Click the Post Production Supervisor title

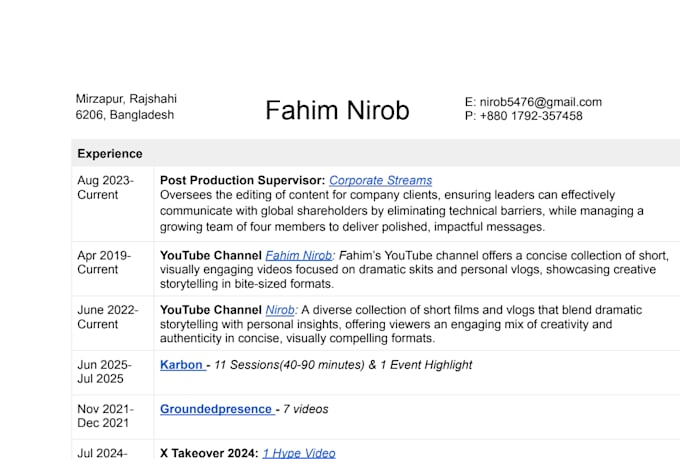(242, 180)
